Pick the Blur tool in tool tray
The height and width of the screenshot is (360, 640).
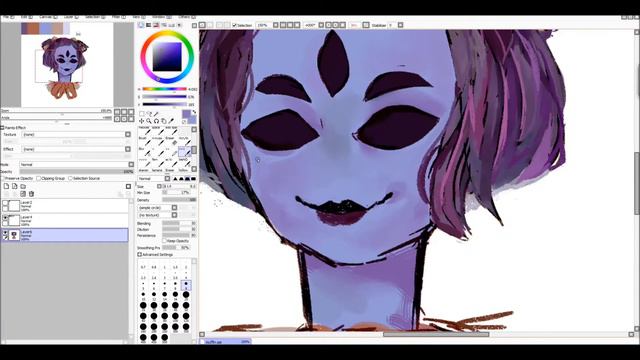coord(144,151)
